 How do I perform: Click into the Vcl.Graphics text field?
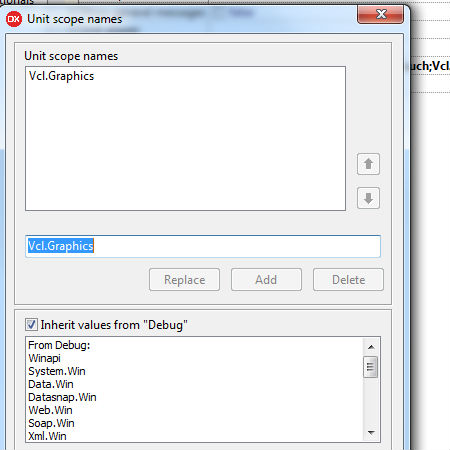[x=203, y=246]
